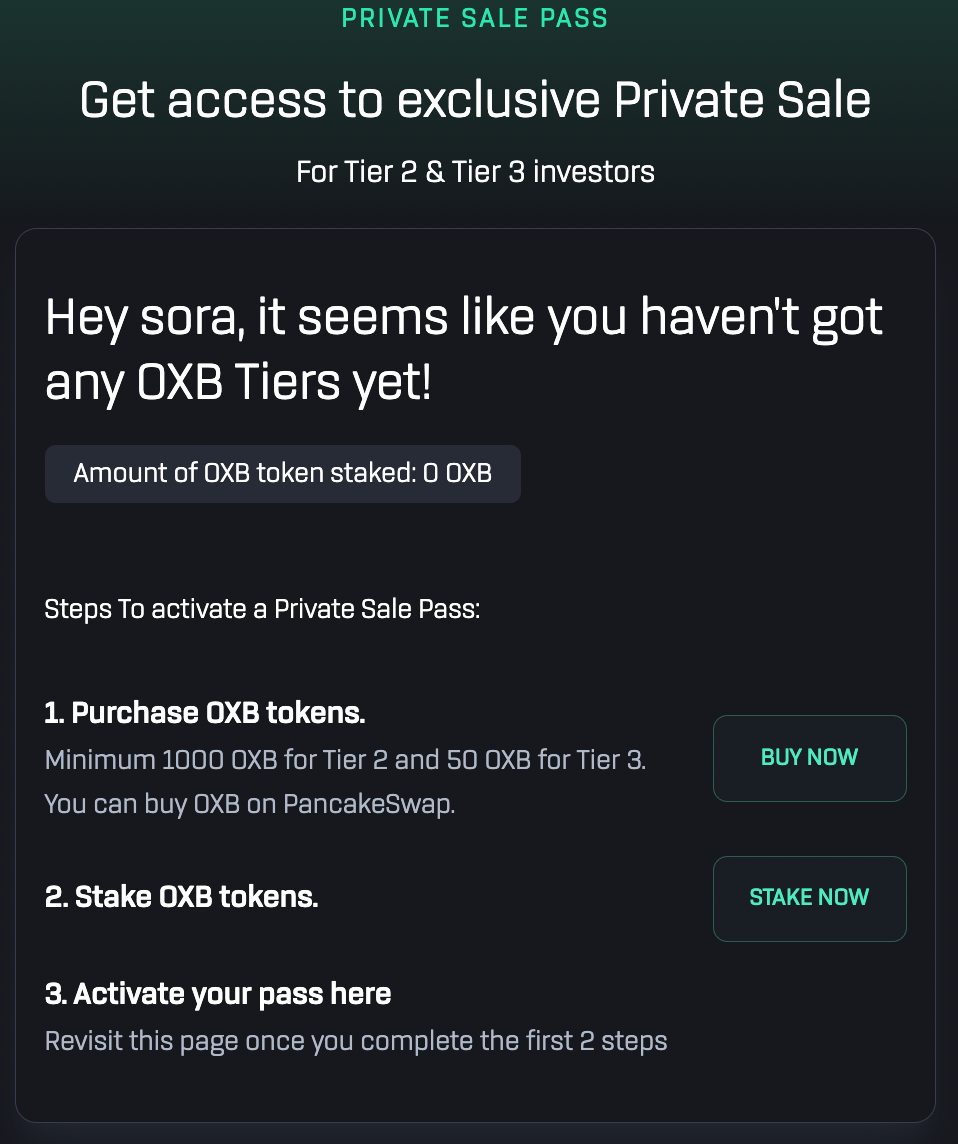This screenshot has width=958, height=1144.
Task: Click the "3. Activate your pass here" title
Action: coord(218,994)
